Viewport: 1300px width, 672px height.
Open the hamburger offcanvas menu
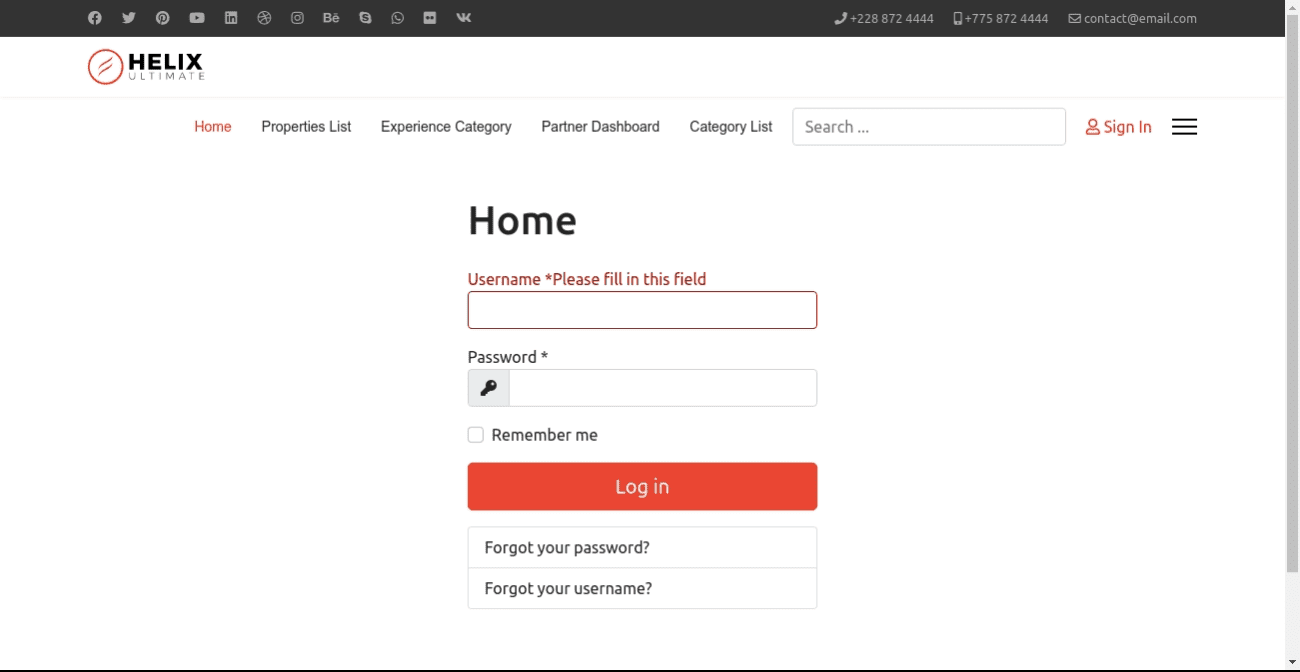(x=1184, y=127)
